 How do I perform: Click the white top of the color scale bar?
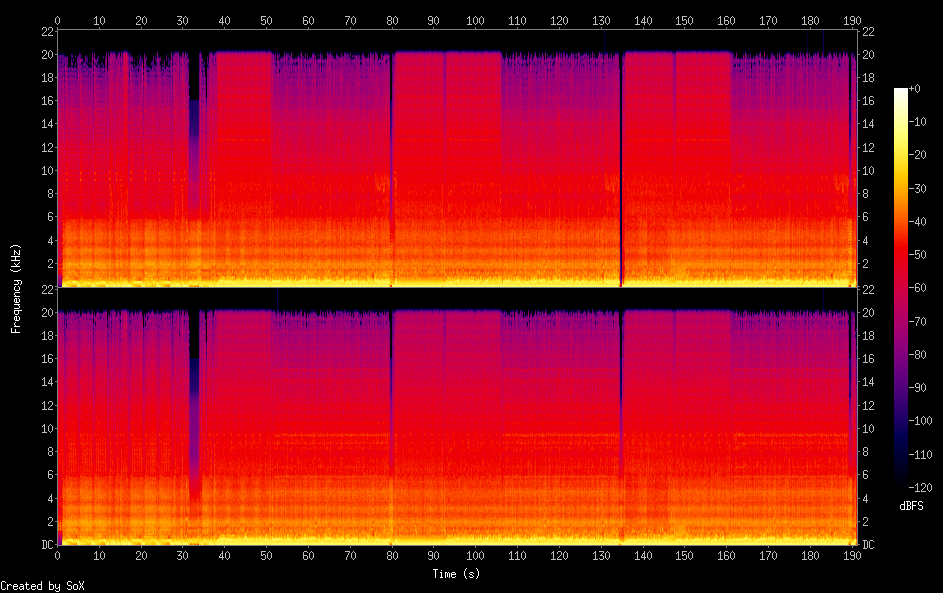(x=901, y=93)
